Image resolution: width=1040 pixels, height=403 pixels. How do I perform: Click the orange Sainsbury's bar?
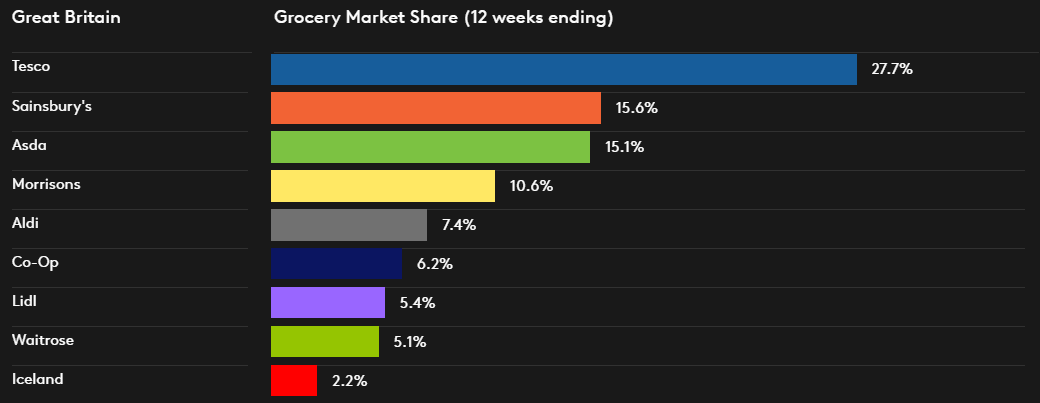(435, 108)
